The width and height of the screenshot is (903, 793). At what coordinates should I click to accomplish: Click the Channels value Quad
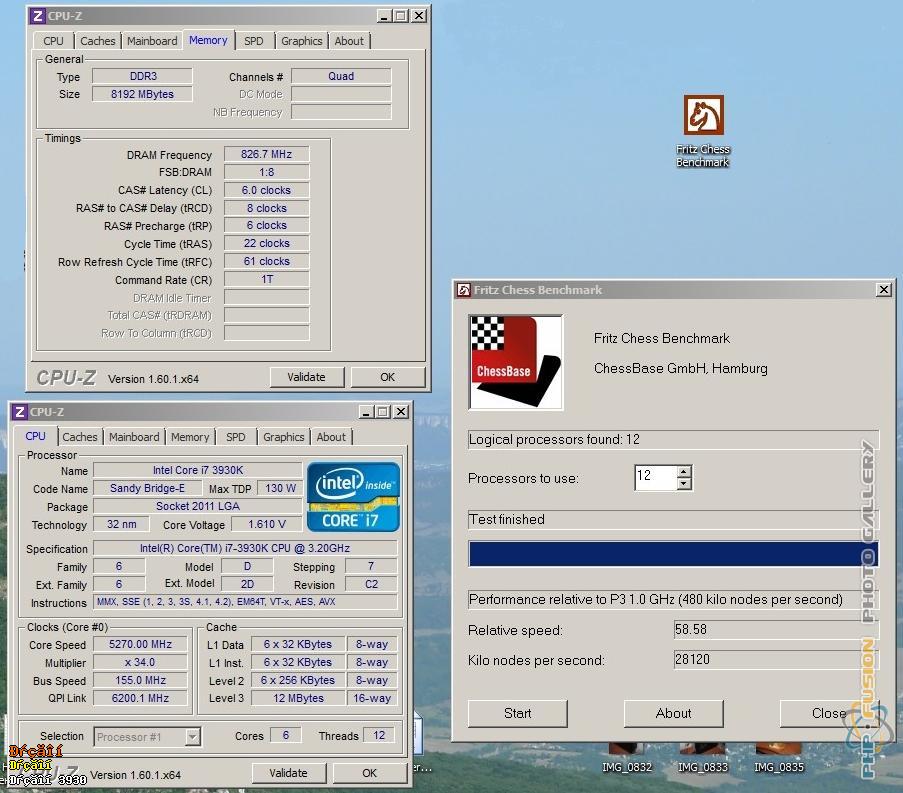341,77
